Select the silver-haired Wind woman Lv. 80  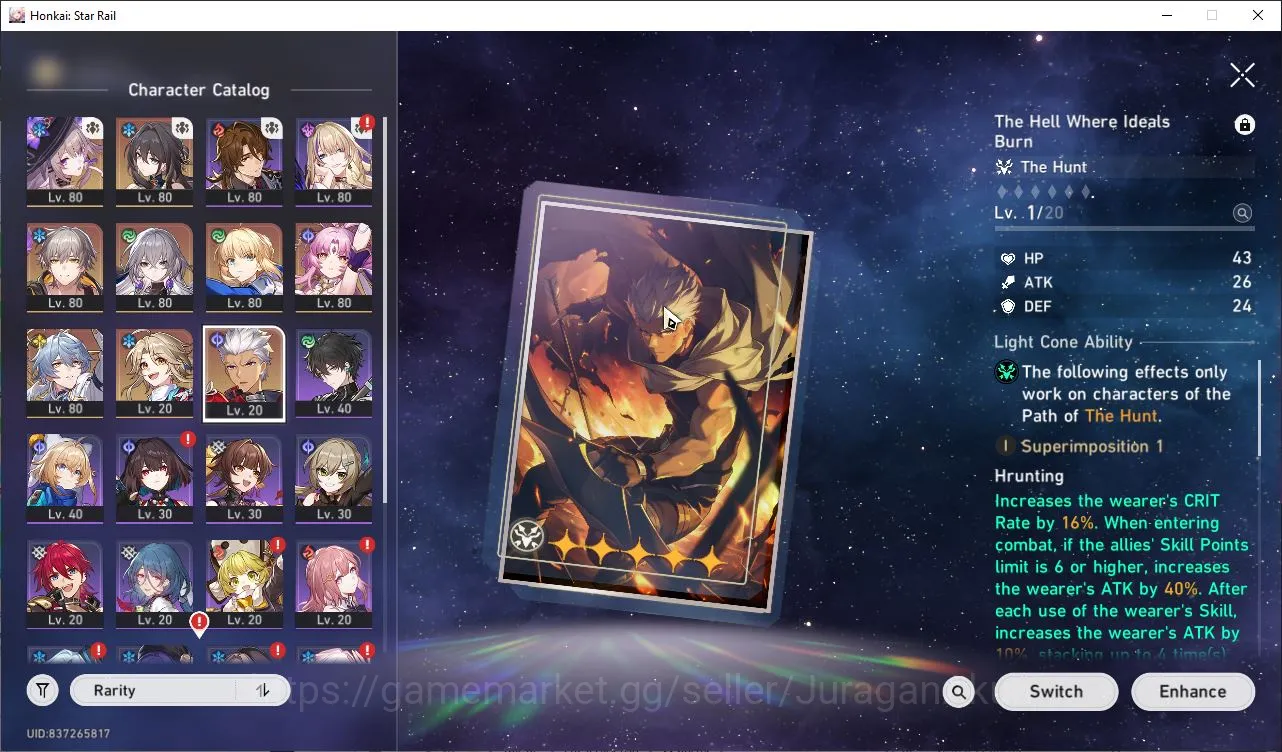[x=154, y=267]
